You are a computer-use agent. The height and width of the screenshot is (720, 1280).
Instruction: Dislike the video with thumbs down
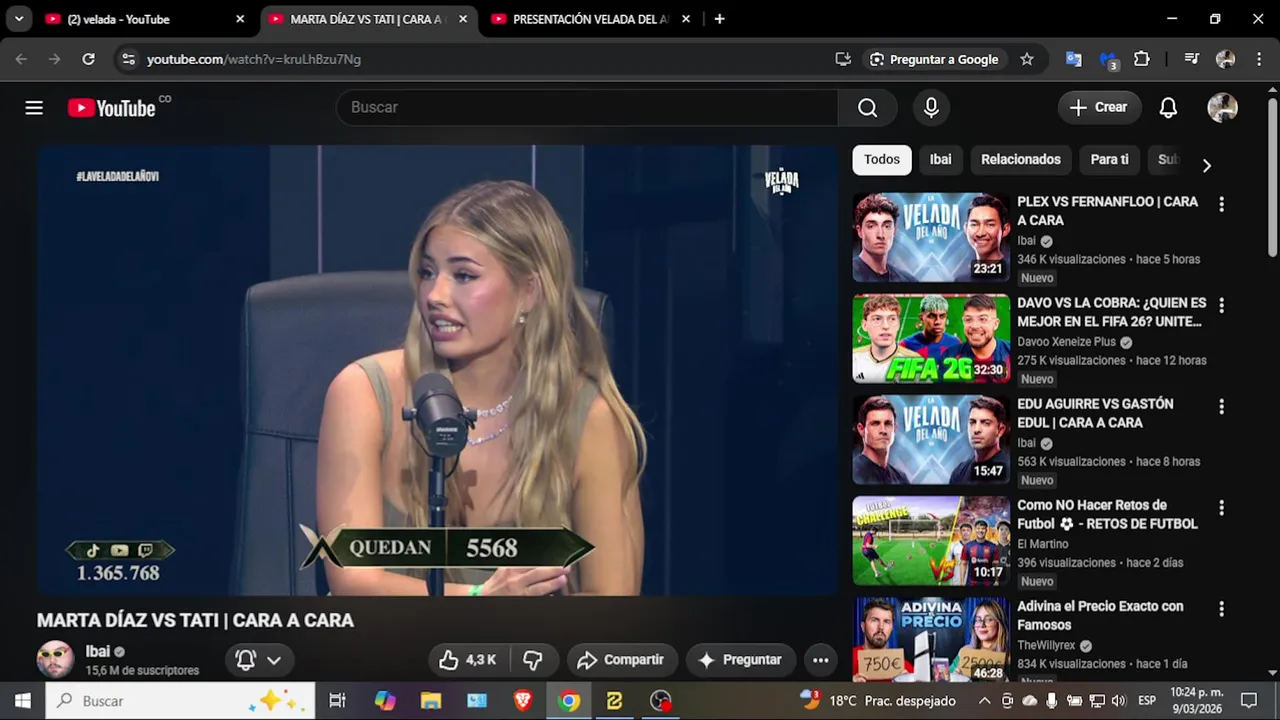[533, 660]
